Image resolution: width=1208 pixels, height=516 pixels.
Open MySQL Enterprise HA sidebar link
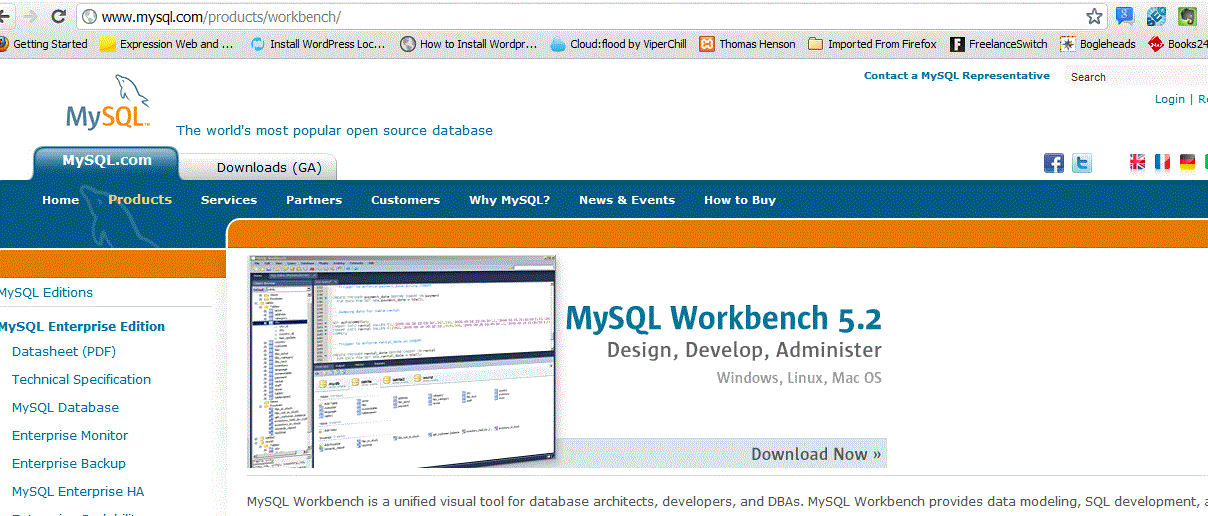point(78,491)
